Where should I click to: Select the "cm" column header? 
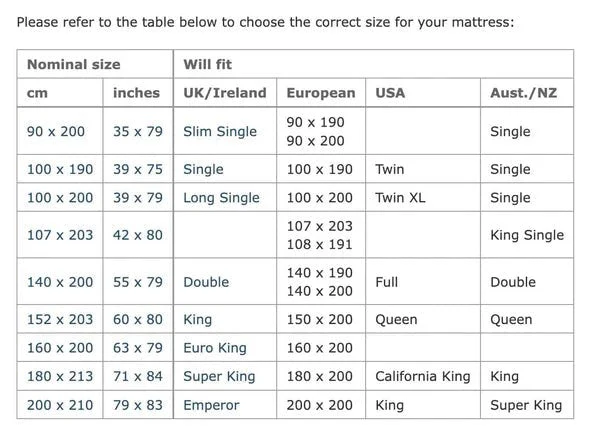point(36,93)
